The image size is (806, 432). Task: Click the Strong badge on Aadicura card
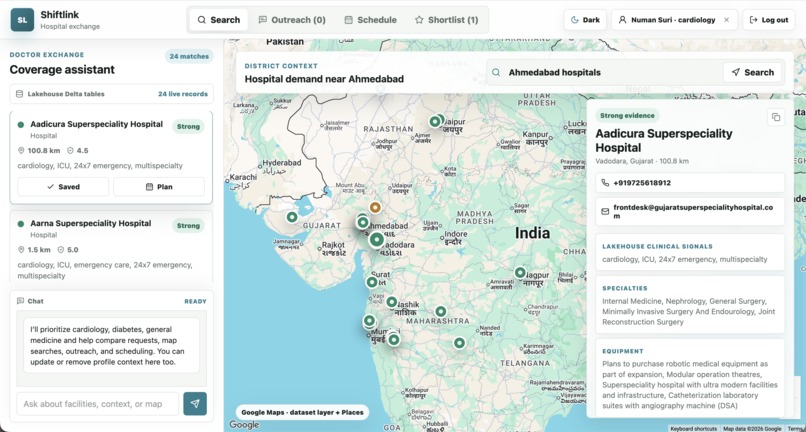188,126
